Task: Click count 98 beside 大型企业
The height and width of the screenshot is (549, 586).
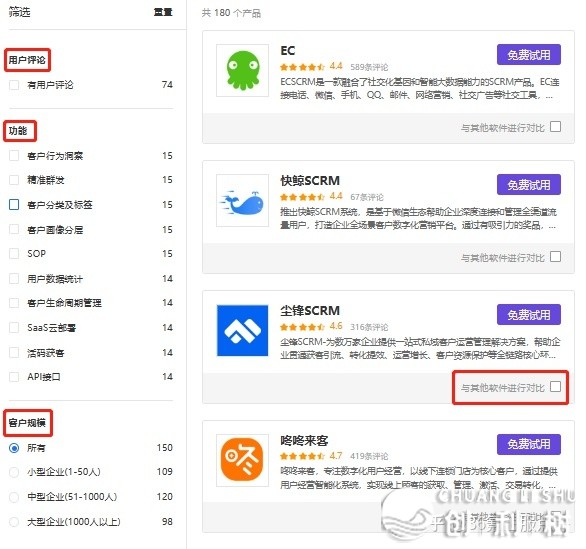Action: point(167,522)
